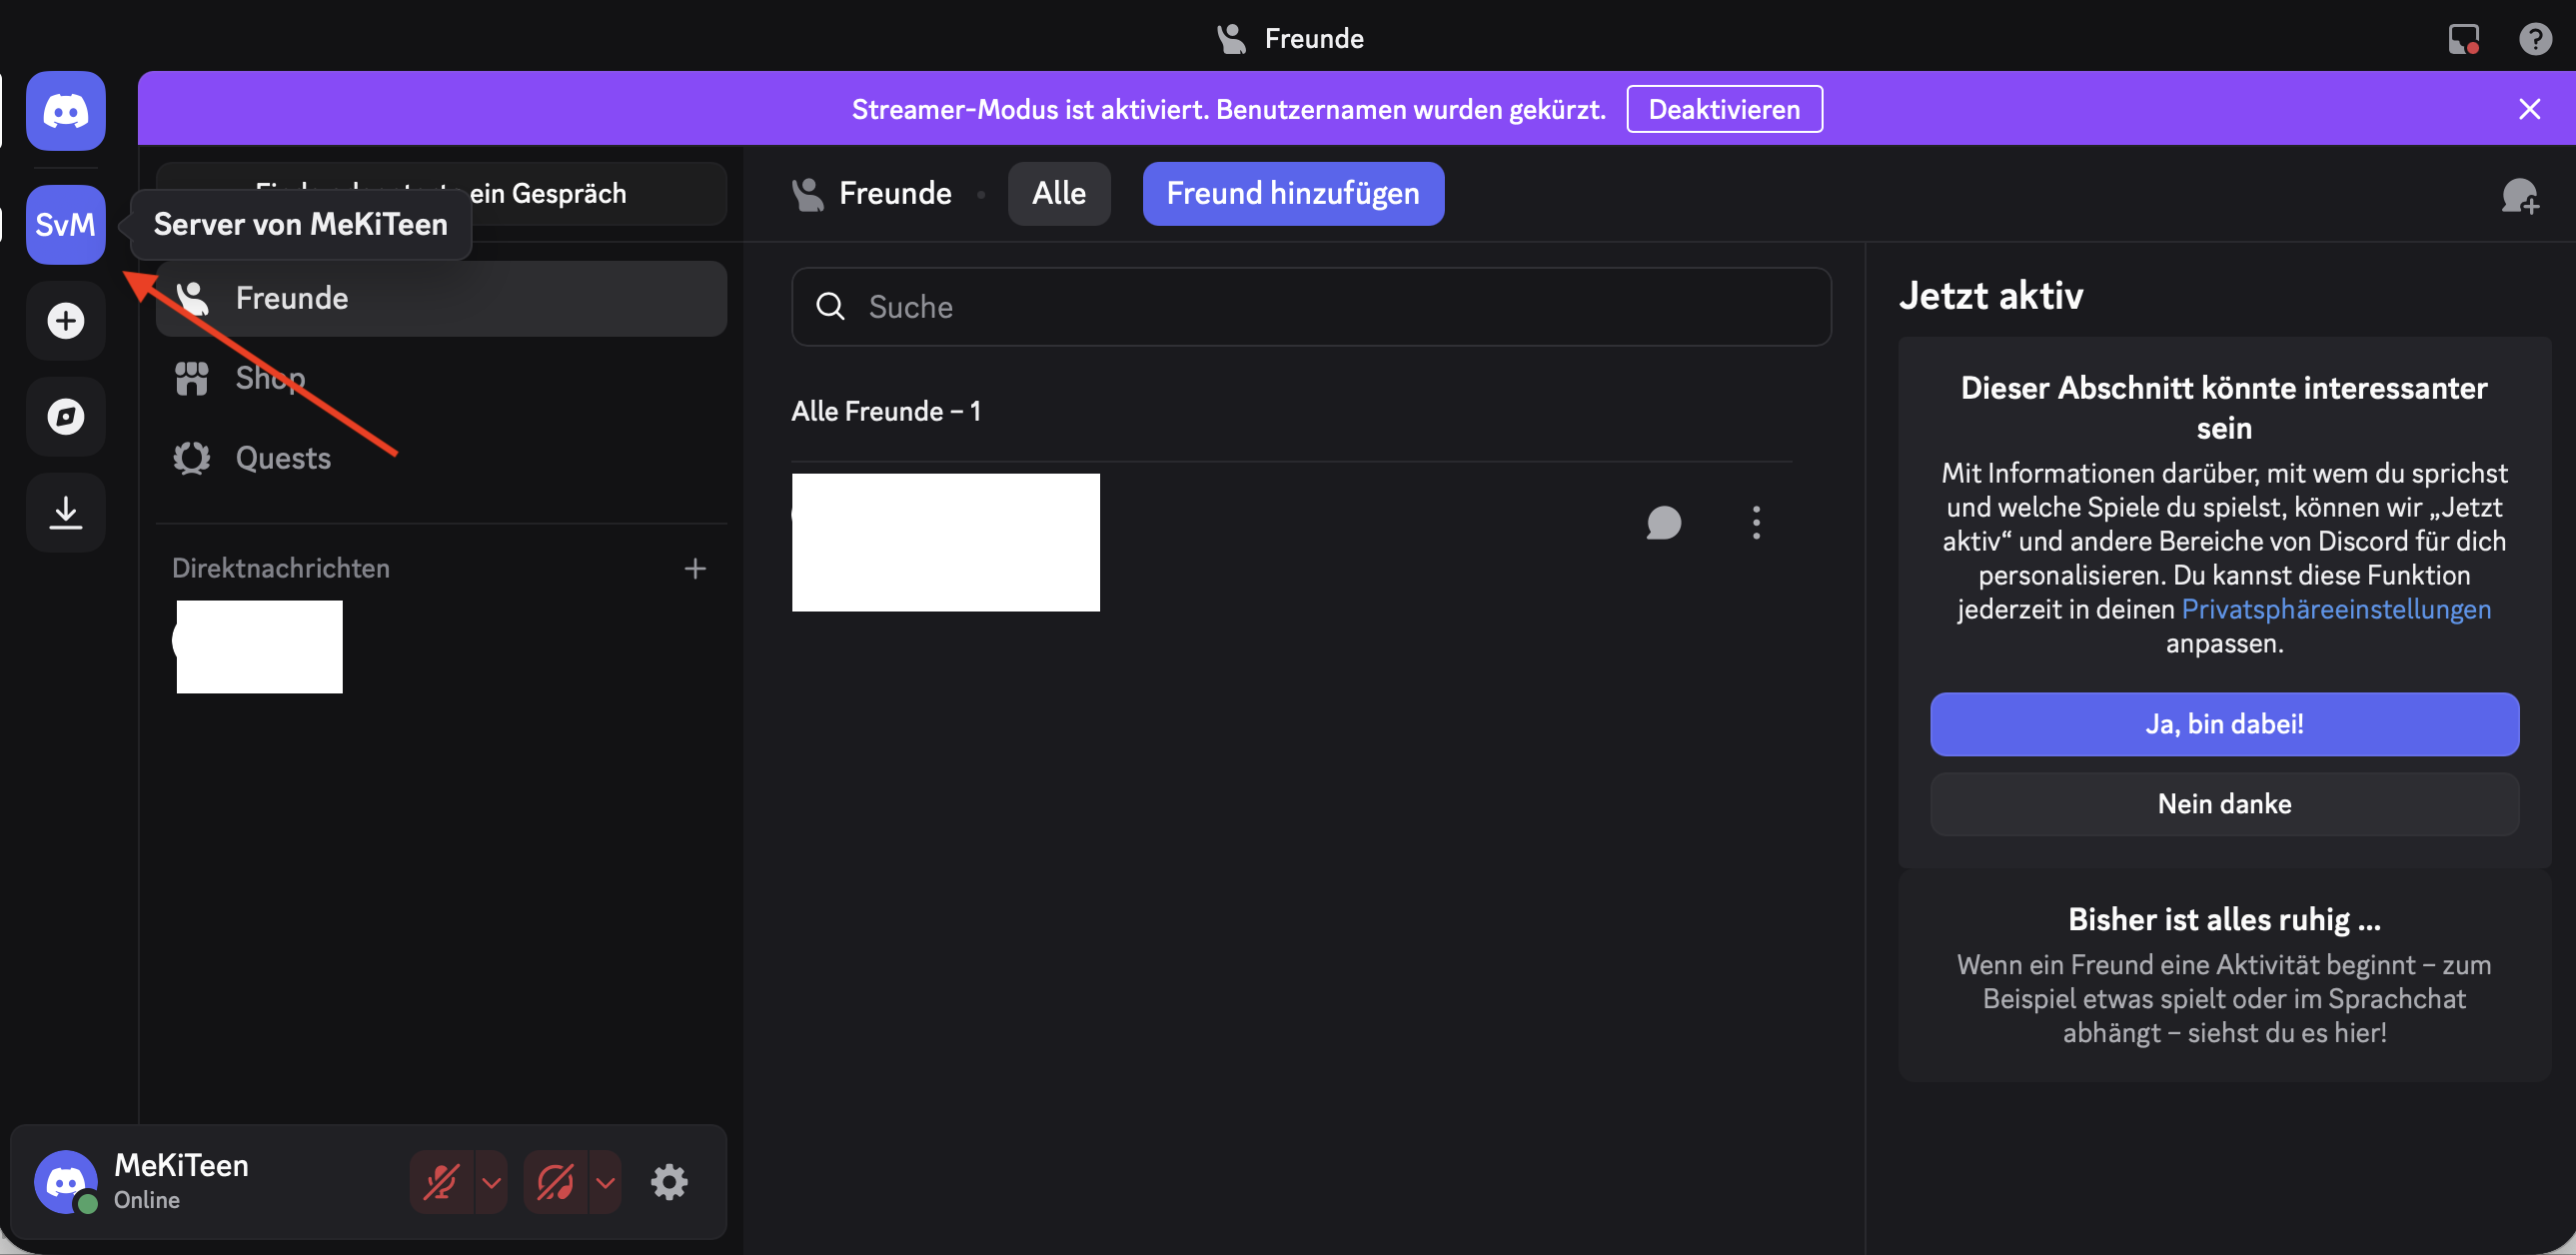Click new group DM icon top right

pyautogui.click(x=2519, y=195)
